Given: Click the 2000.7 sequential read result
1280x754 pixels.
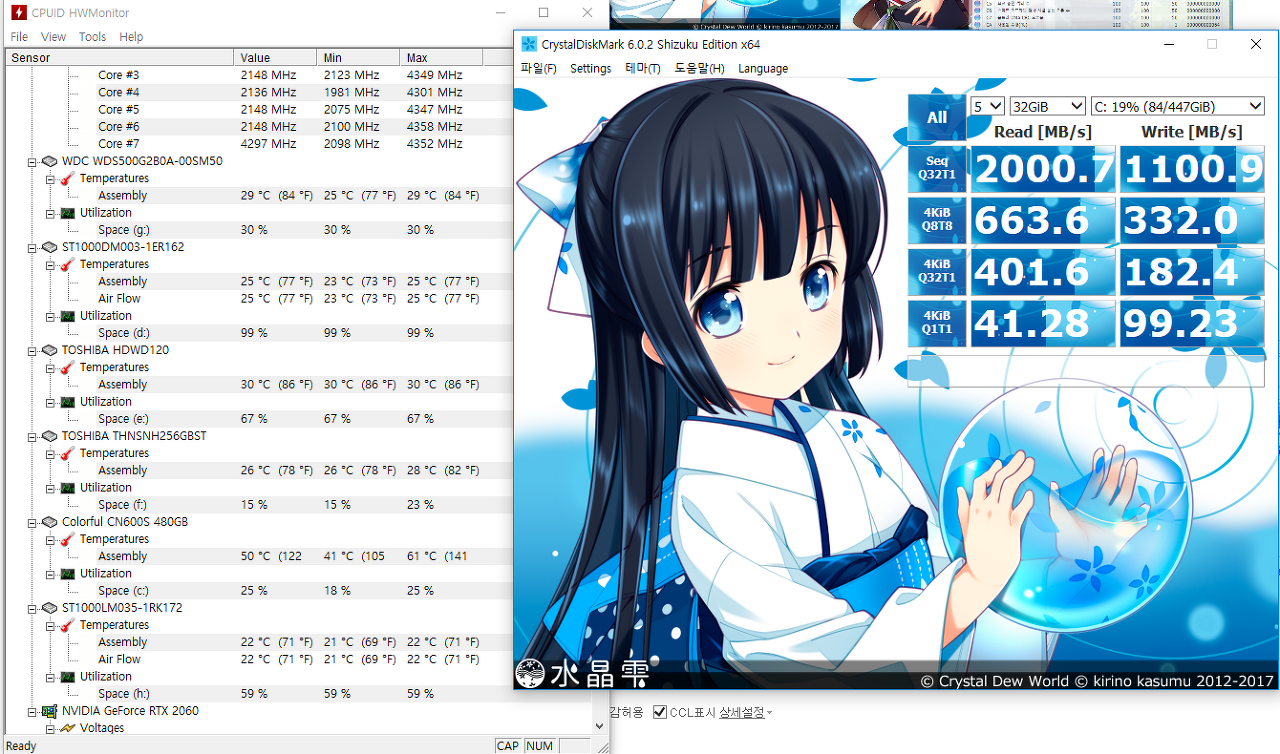Looking at the screenshot, I should (1042, 168).
